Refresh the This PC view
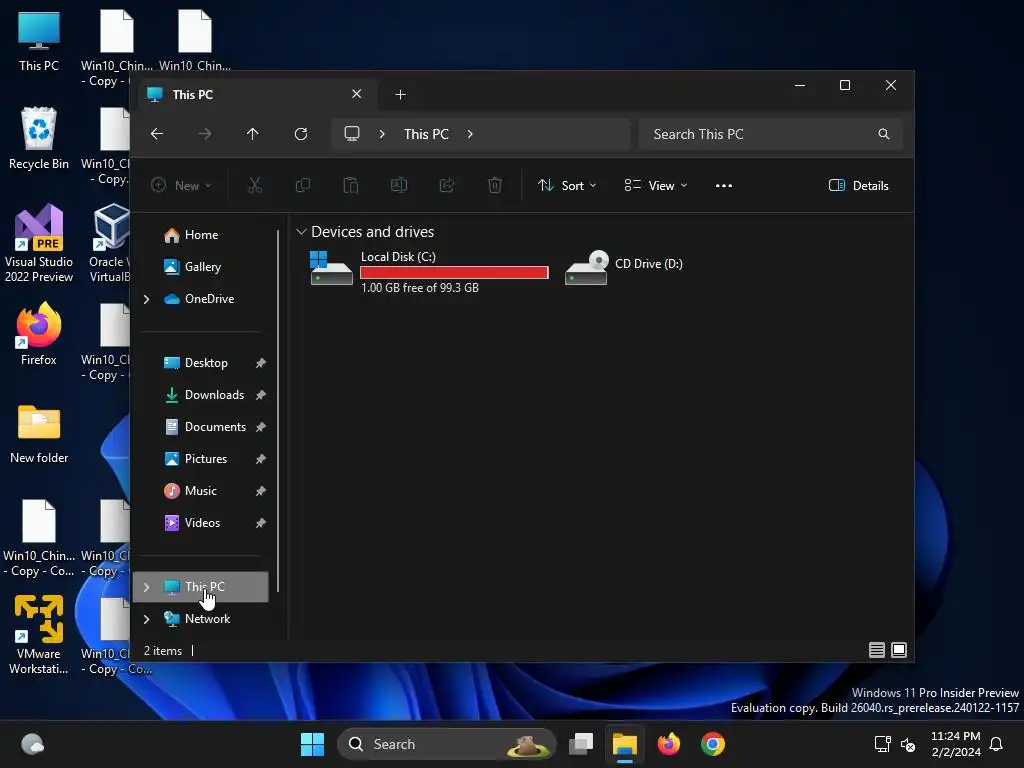Screen dimensions: 1024x768 coord(300,134)
